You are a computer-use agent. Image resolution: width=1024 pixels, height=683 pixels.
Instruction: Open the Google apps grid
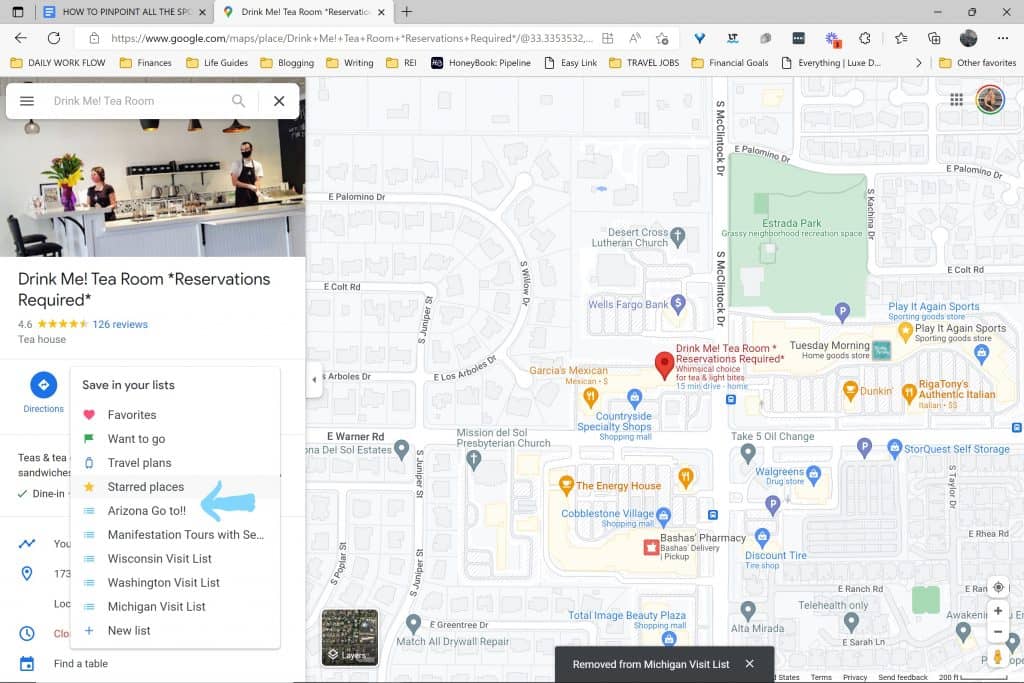tap(956, 99)
